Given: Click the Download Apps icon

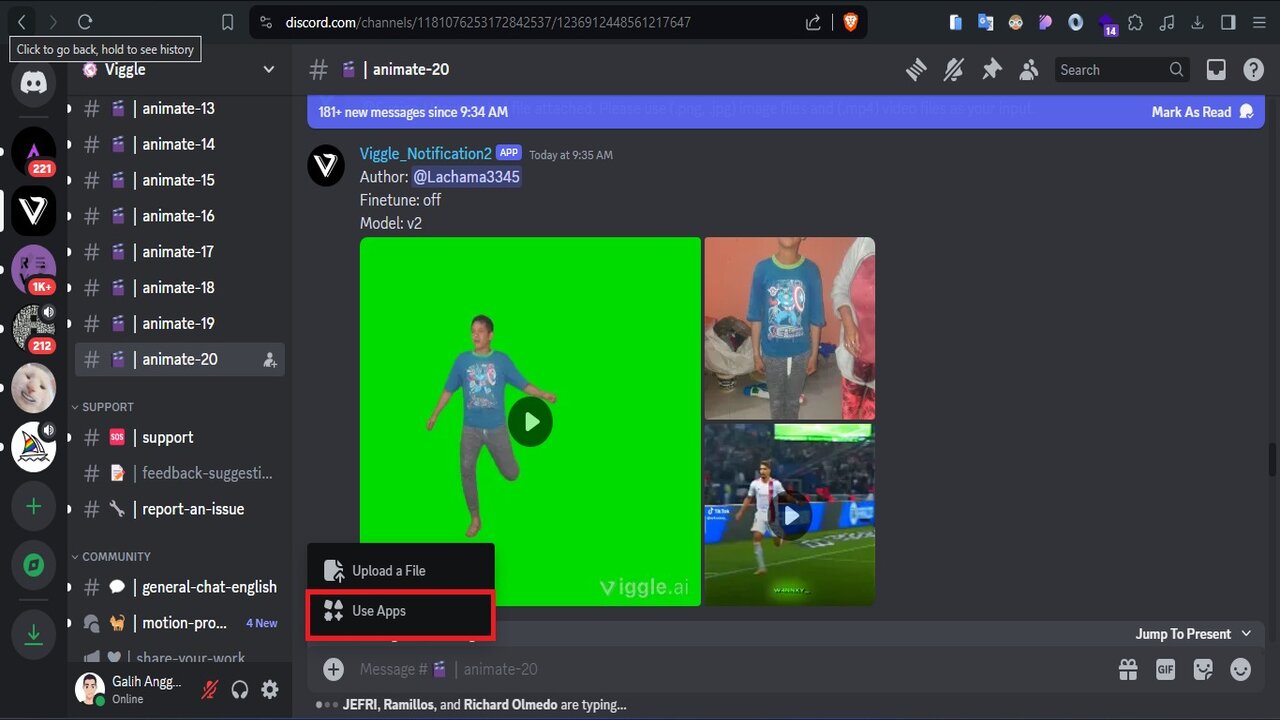Looking at the screenshot, I should [34, 634].
